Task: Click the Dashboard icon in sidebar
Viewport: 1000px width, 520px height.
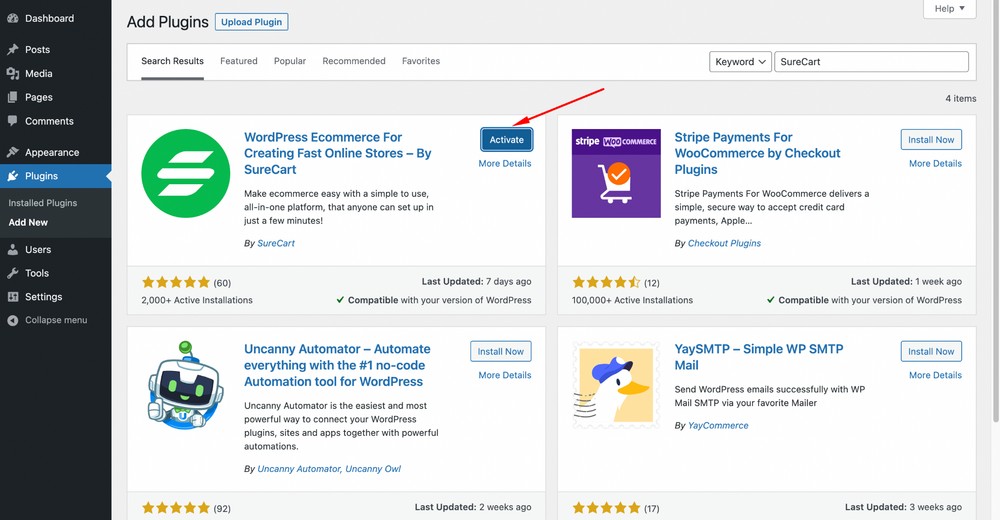Action: click(12, 18)
